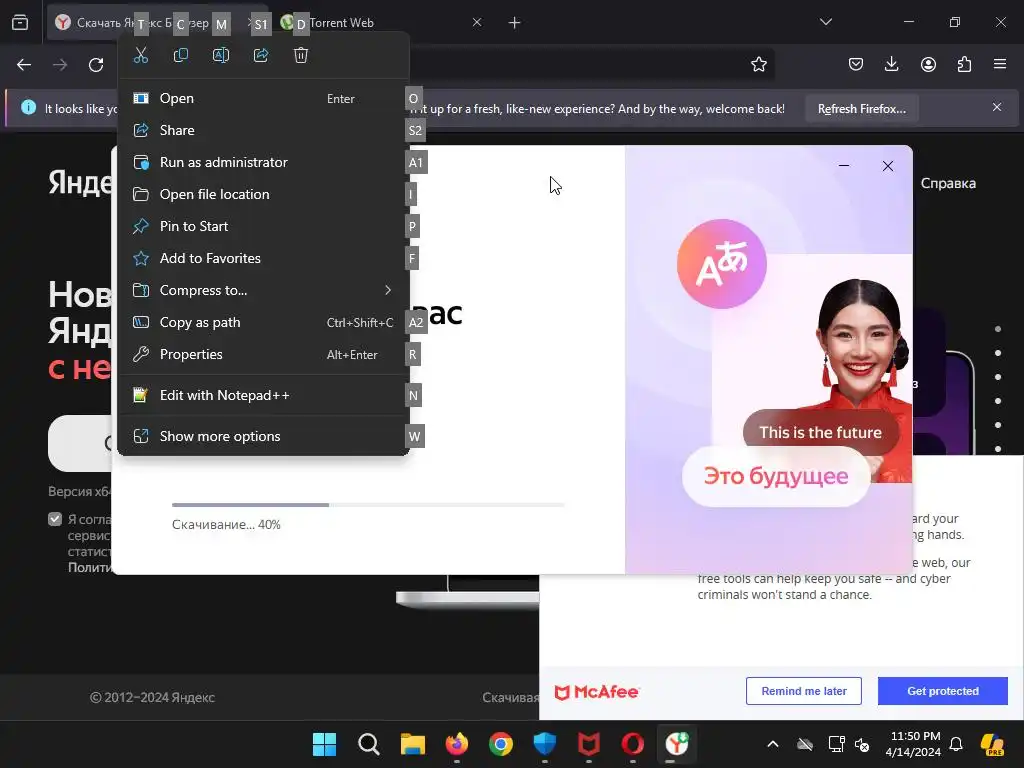
Task: Open File Explorer from the taskbar
Action: pyautogui.click(x=413, y=744)
